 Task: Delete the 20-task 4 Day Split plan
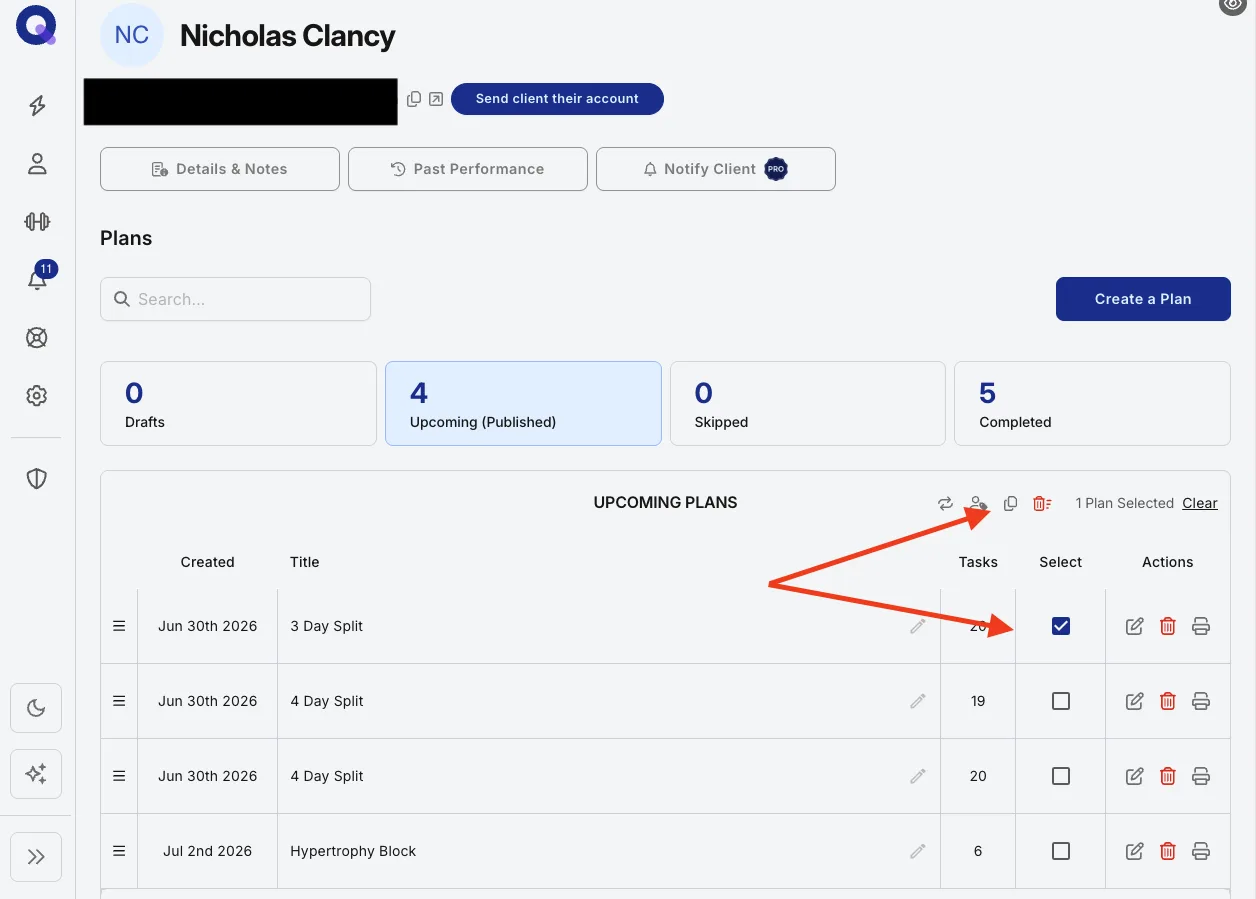coord(1167,776)
